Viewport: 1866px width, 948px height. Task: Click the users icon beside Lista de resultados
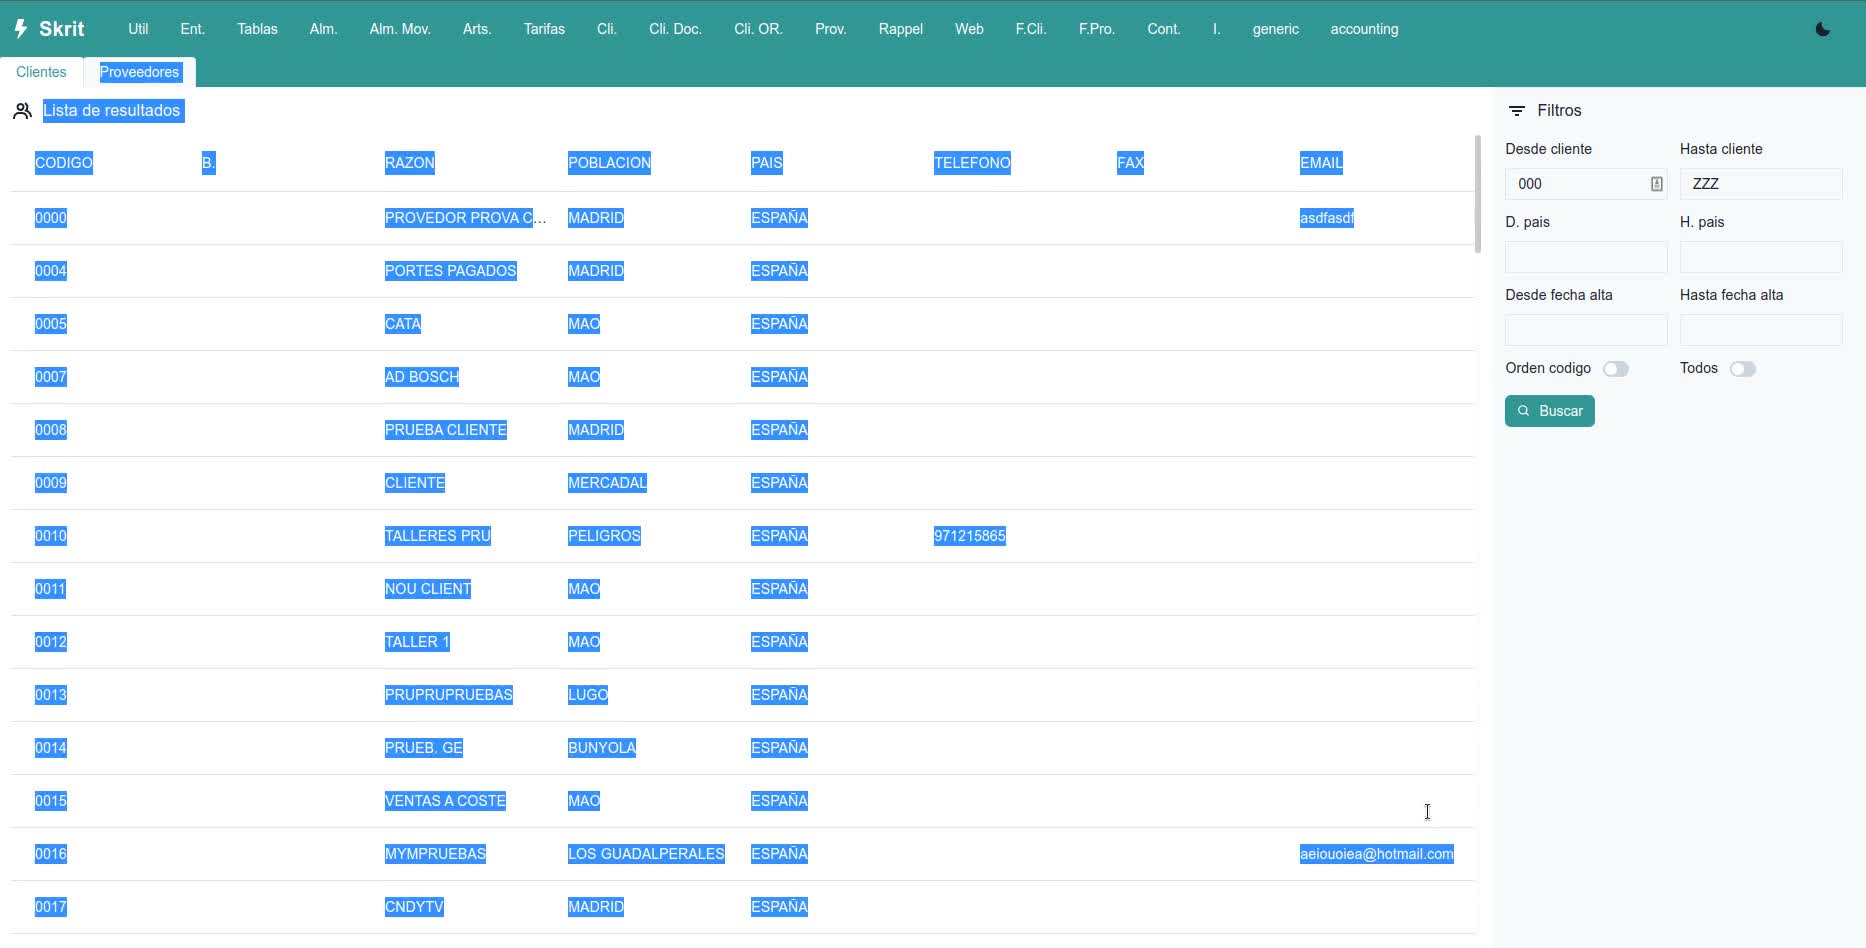tap(22, 111)
